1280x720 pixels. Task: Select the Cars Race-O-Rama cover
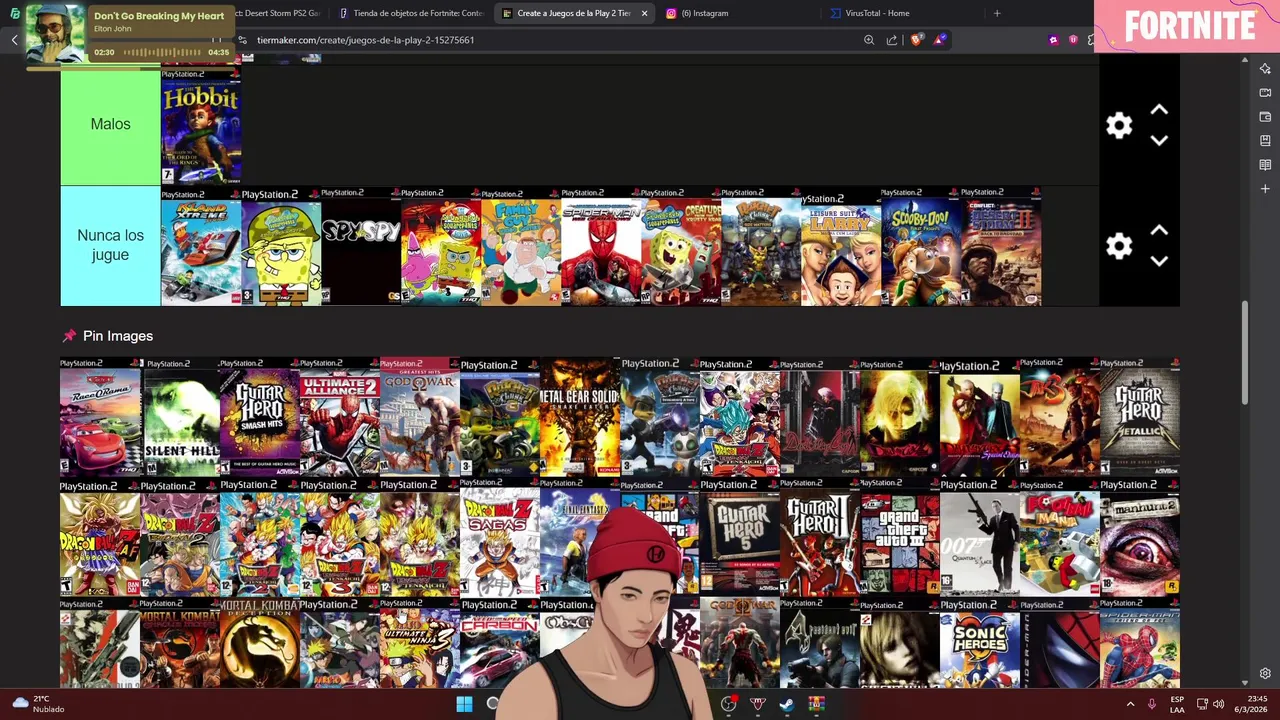[100, 417]
